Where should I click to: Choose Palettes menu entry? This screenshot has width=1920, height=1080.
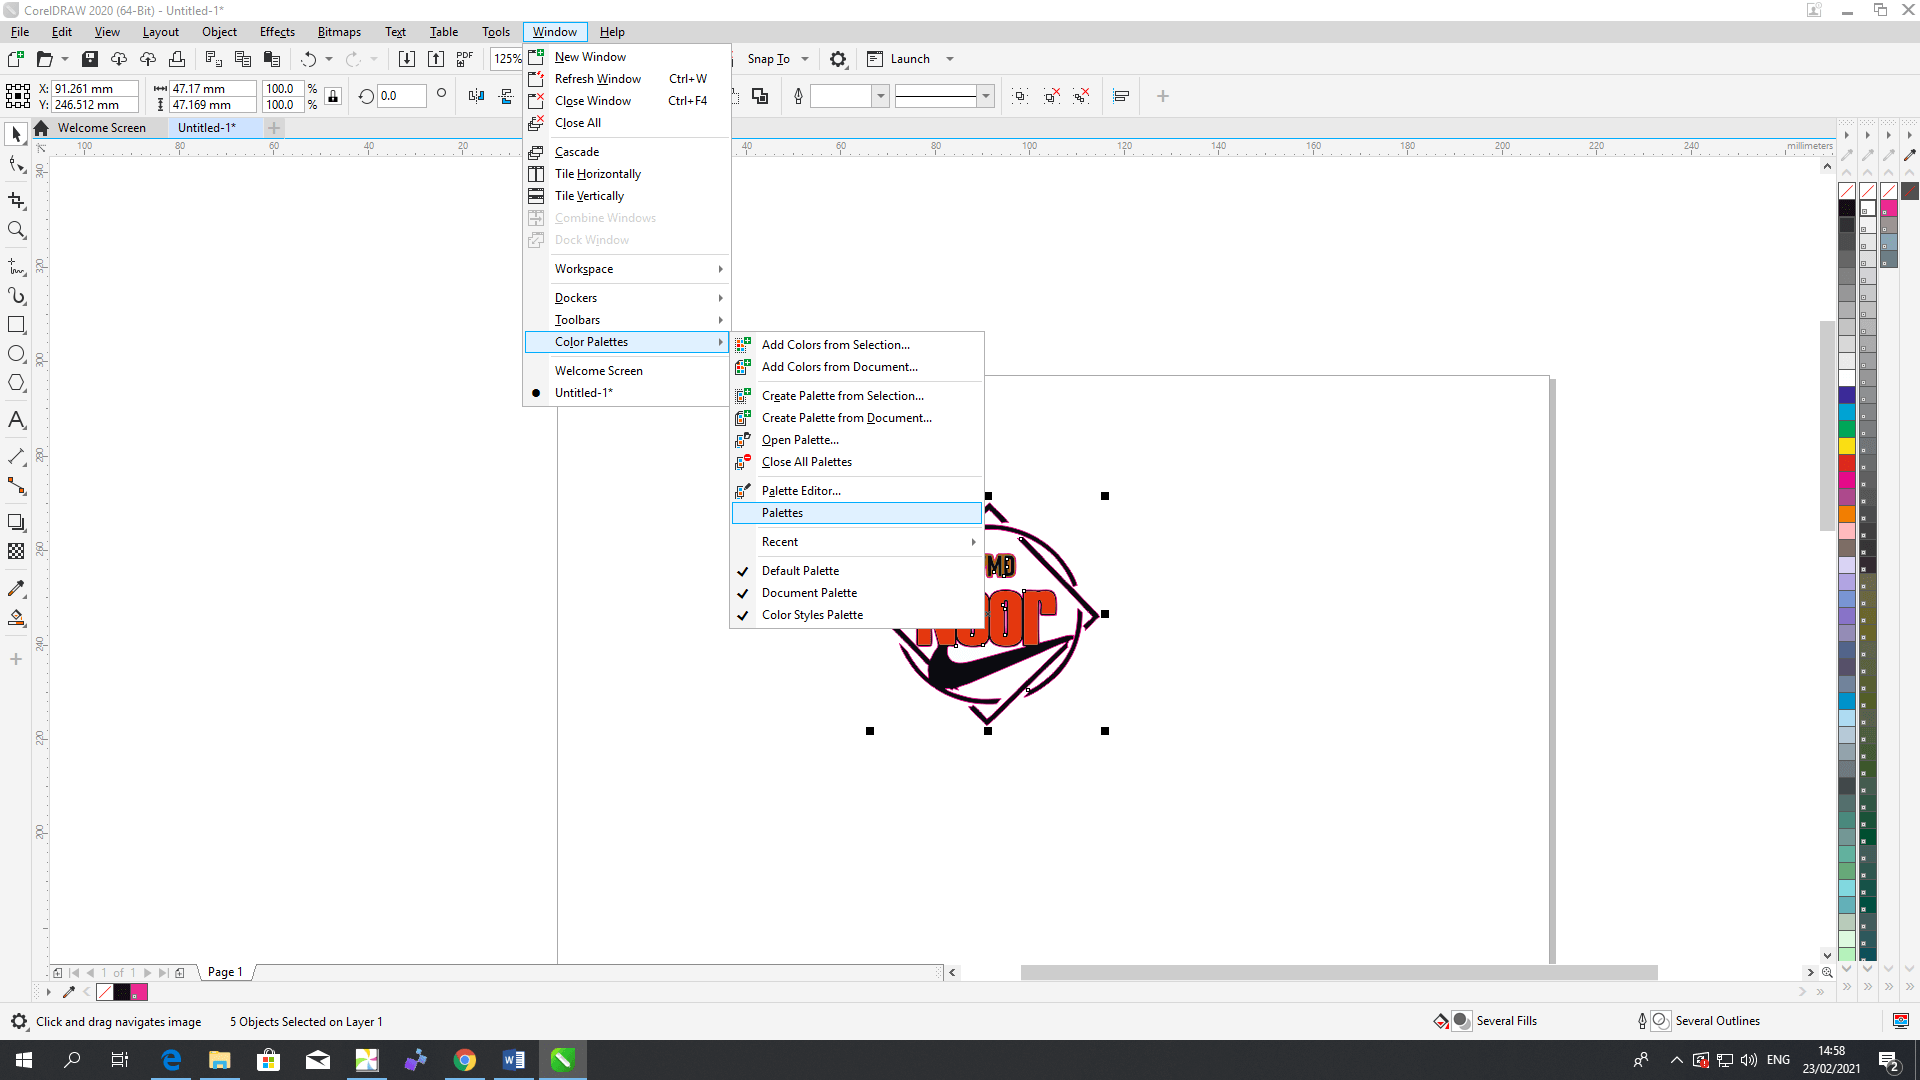pyautogui.click(x=856, y=513)
